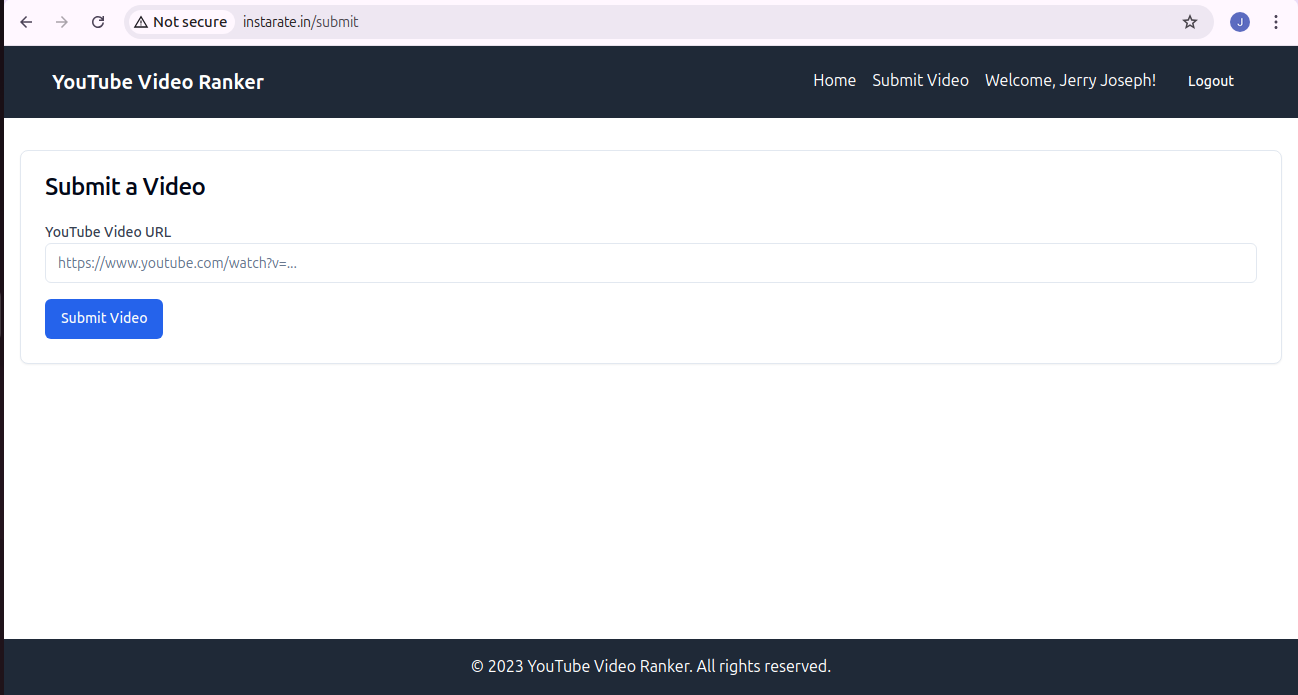1298x695 pixels.
Task: Go back using the browser back arrow
Action: point(26,22)
